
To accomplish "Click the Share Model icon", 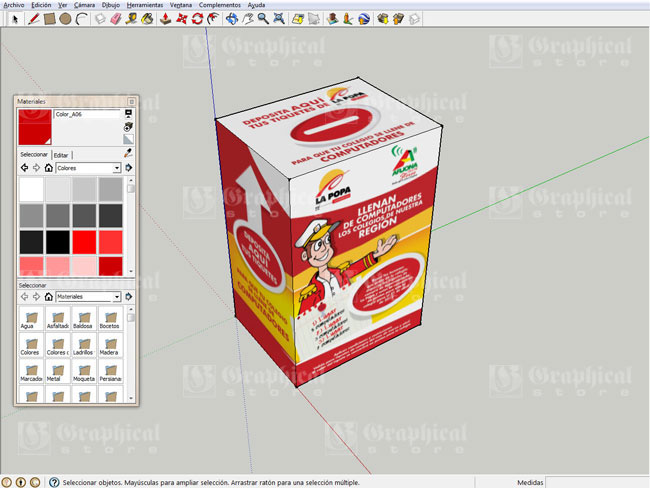I will pyautogui.click(x=398, y=19).
